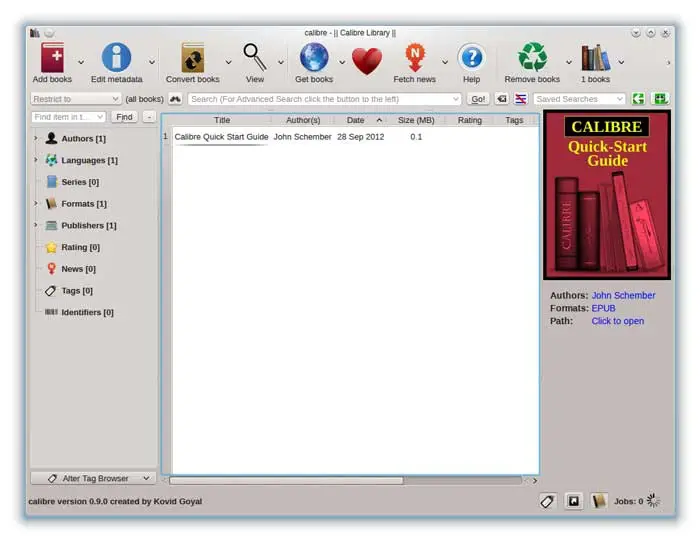The height and width of the screenshot is (541, 700).
Task: Click the Languages icon in tag browser
Action: click(x=51, y=160)
